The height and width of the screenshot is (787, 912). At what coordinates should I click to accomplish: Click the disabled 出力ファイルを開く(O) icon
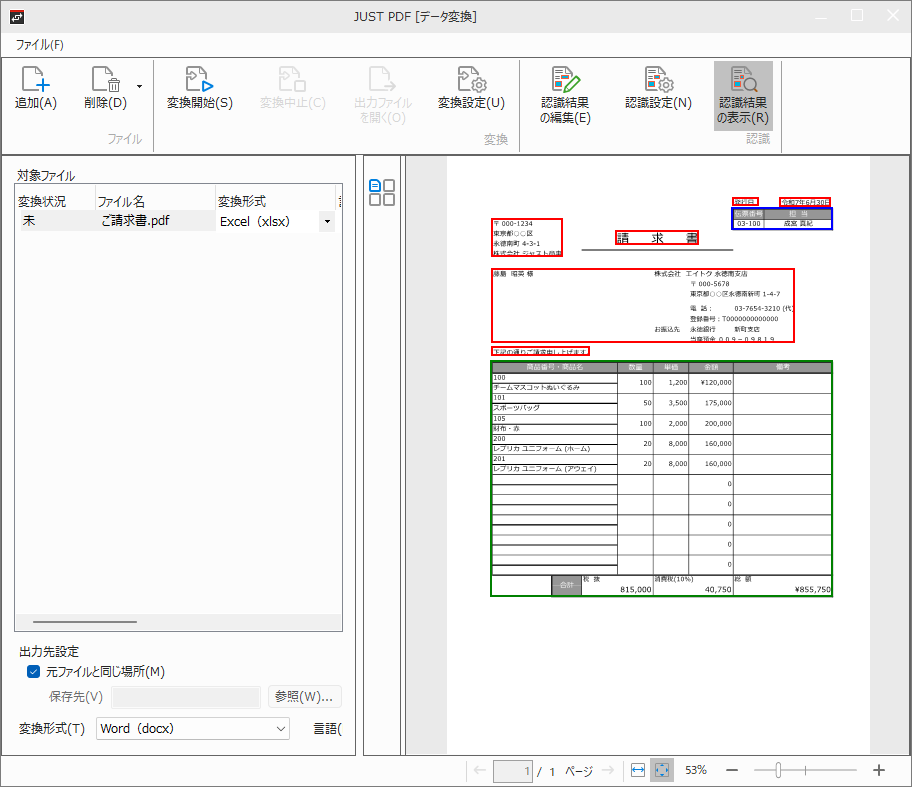[x=382, y=79]
